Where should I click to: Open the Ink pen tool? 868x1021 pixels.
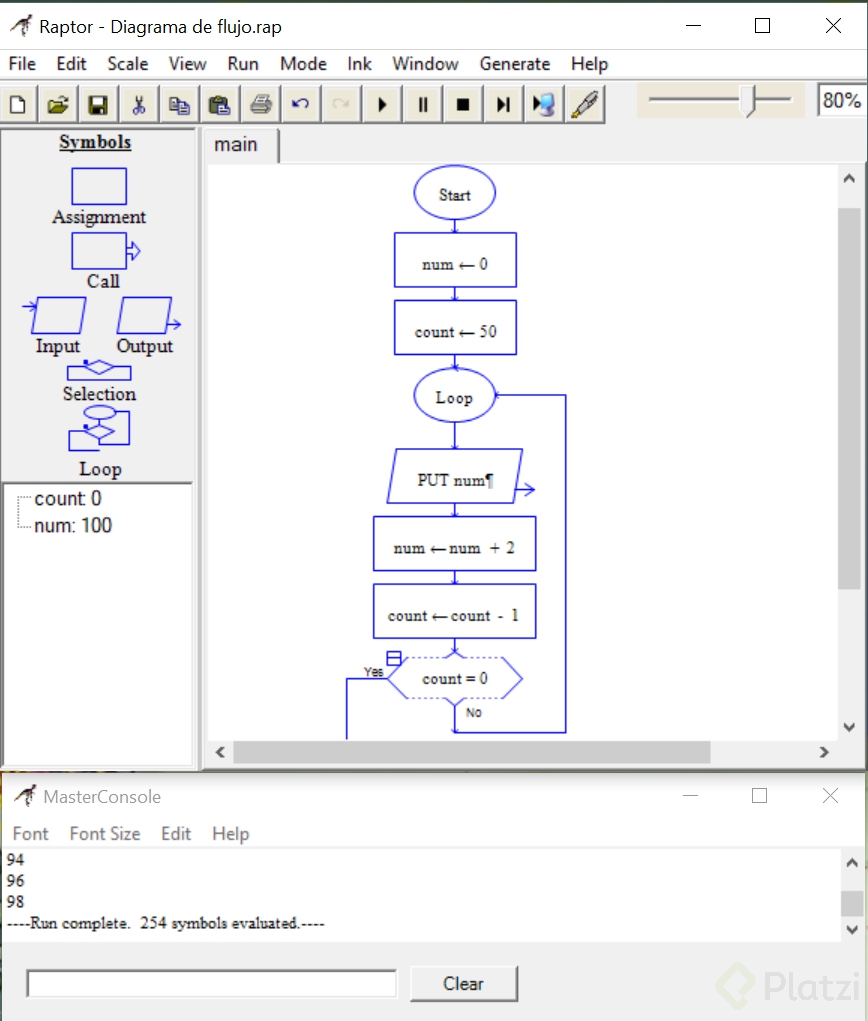(586, 104)
